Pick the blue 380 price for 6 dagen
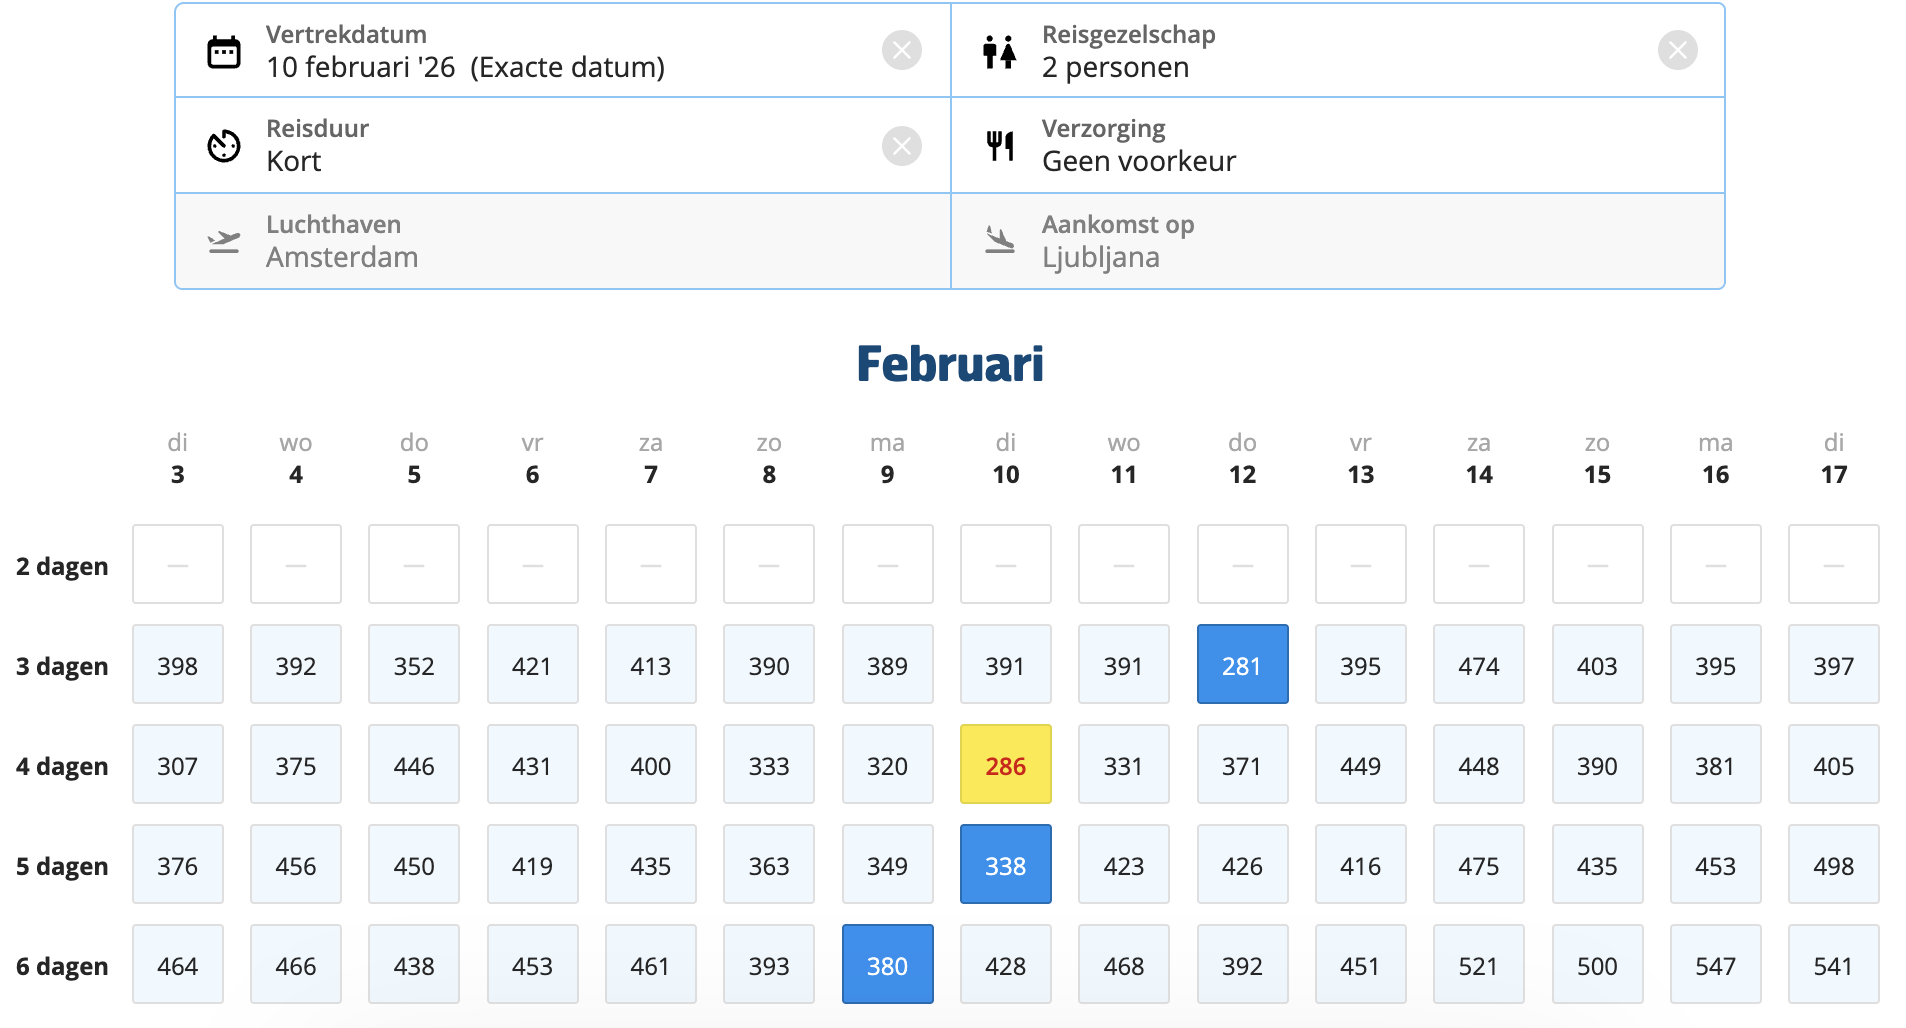 click(887, 965)
